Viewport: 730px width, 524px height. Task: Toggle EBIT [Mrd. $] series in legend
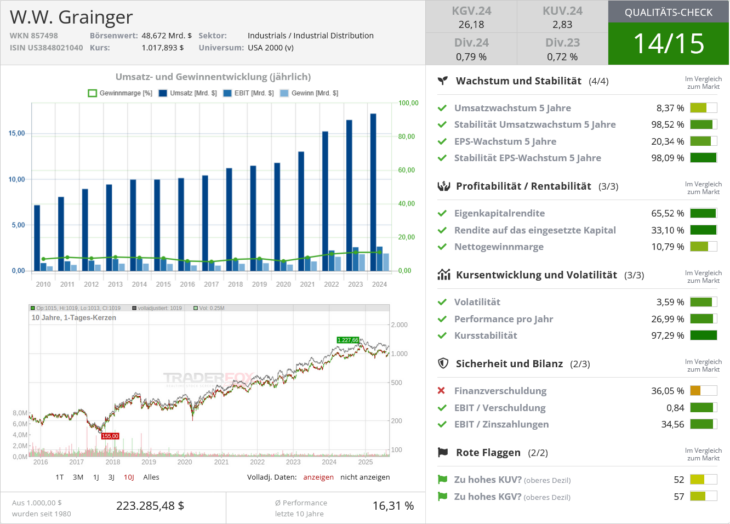(x=249, y=93)
